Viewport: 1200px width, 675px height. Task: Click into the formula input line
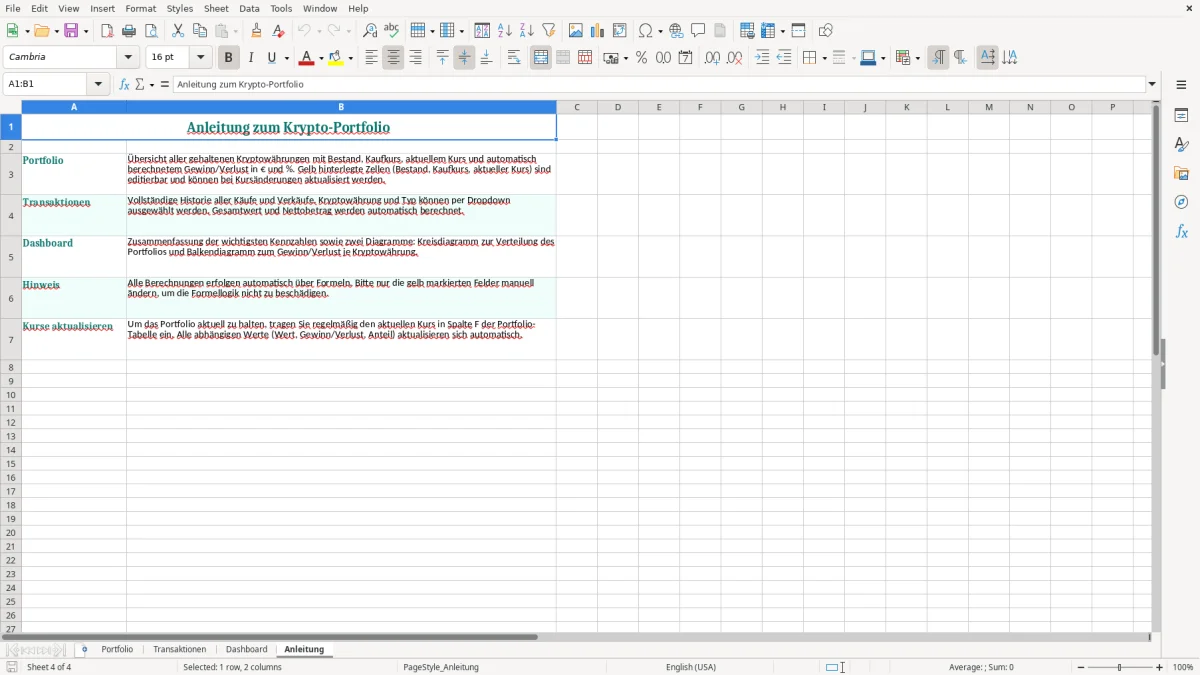pos(658,85)
